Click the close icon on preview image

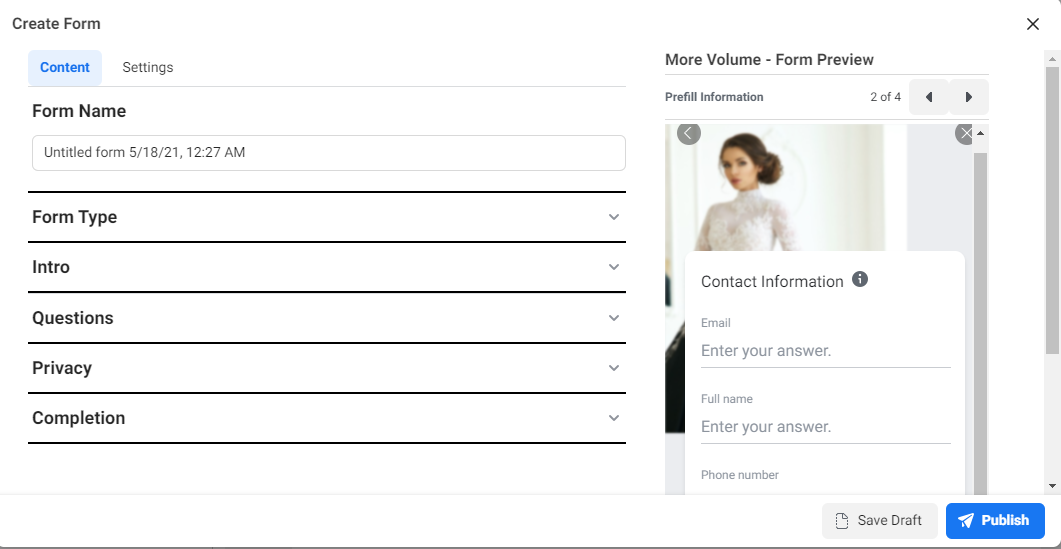tap(964, 133)
